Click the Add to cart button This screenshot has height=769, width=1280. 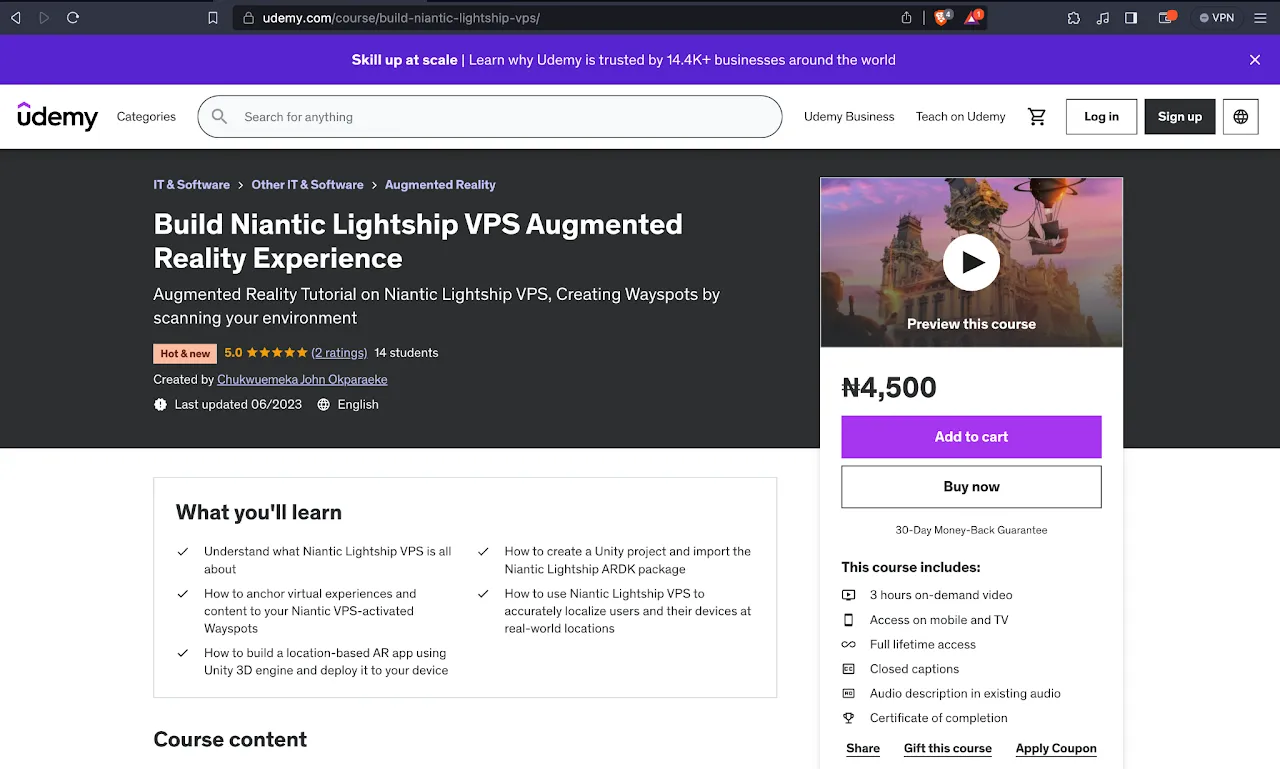(971, 437)
